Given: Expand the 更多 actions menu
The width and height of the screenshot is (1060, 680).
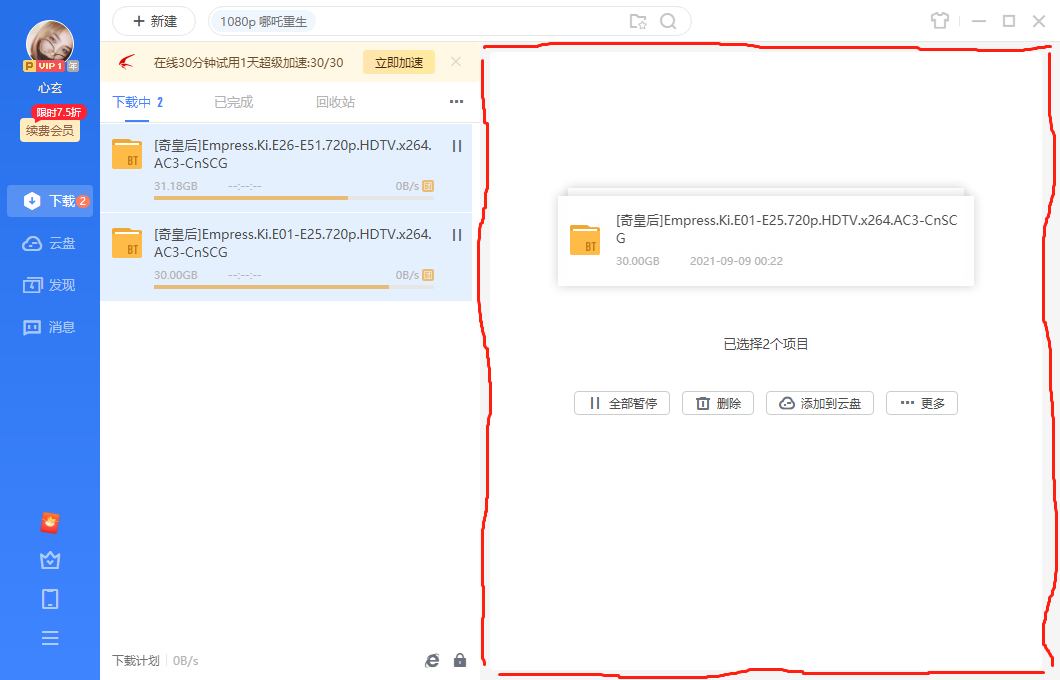Looking at the screenshot, I should tap(921, 403).
